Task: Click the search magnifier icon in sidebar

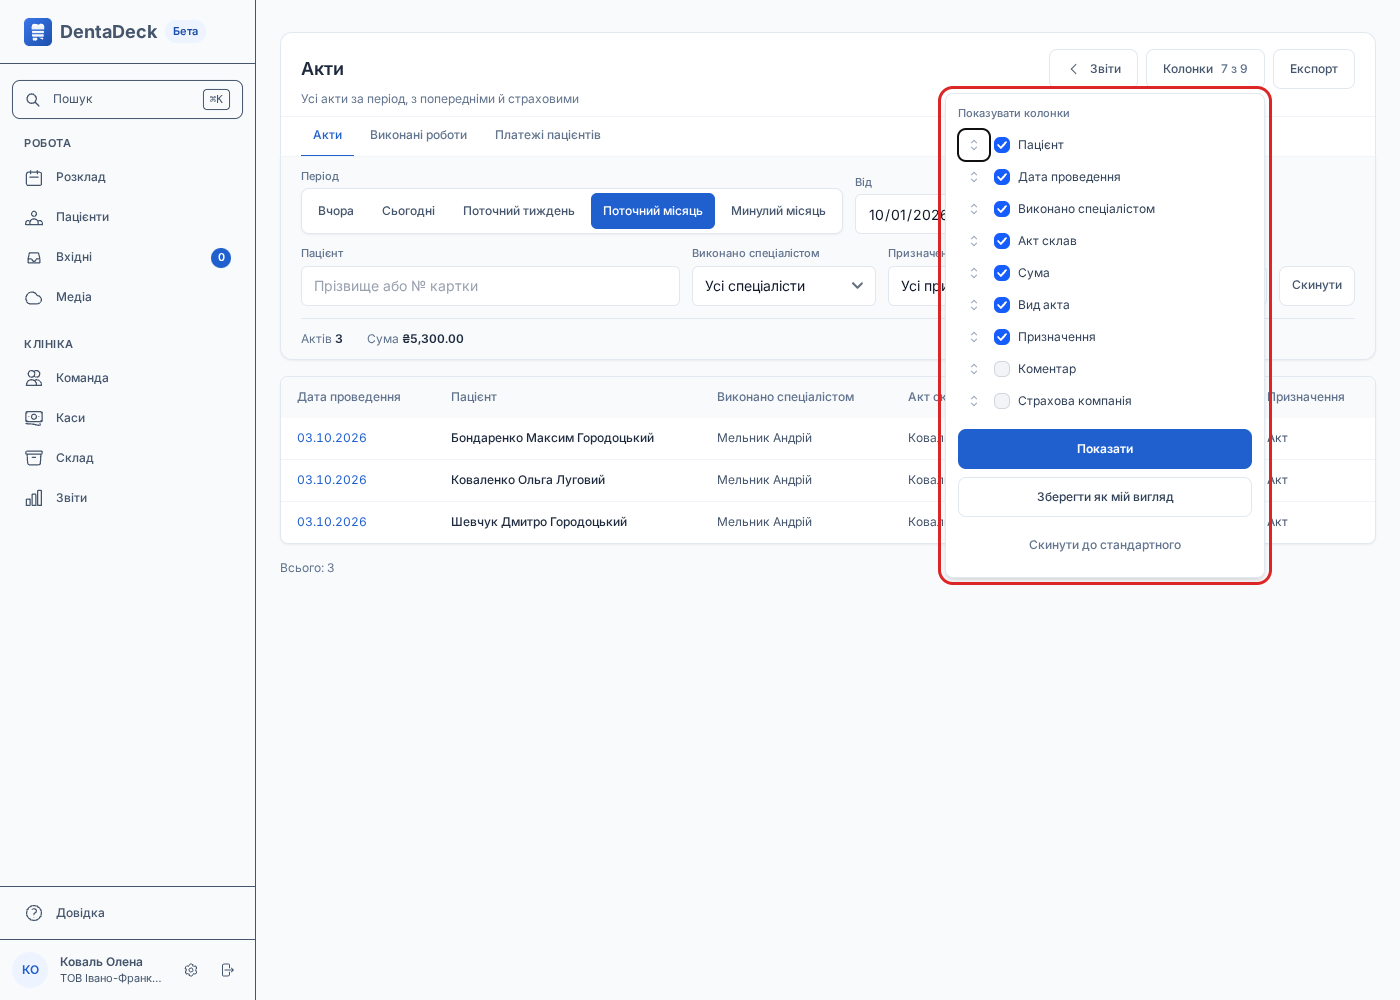Action: (x=33, y=100)
